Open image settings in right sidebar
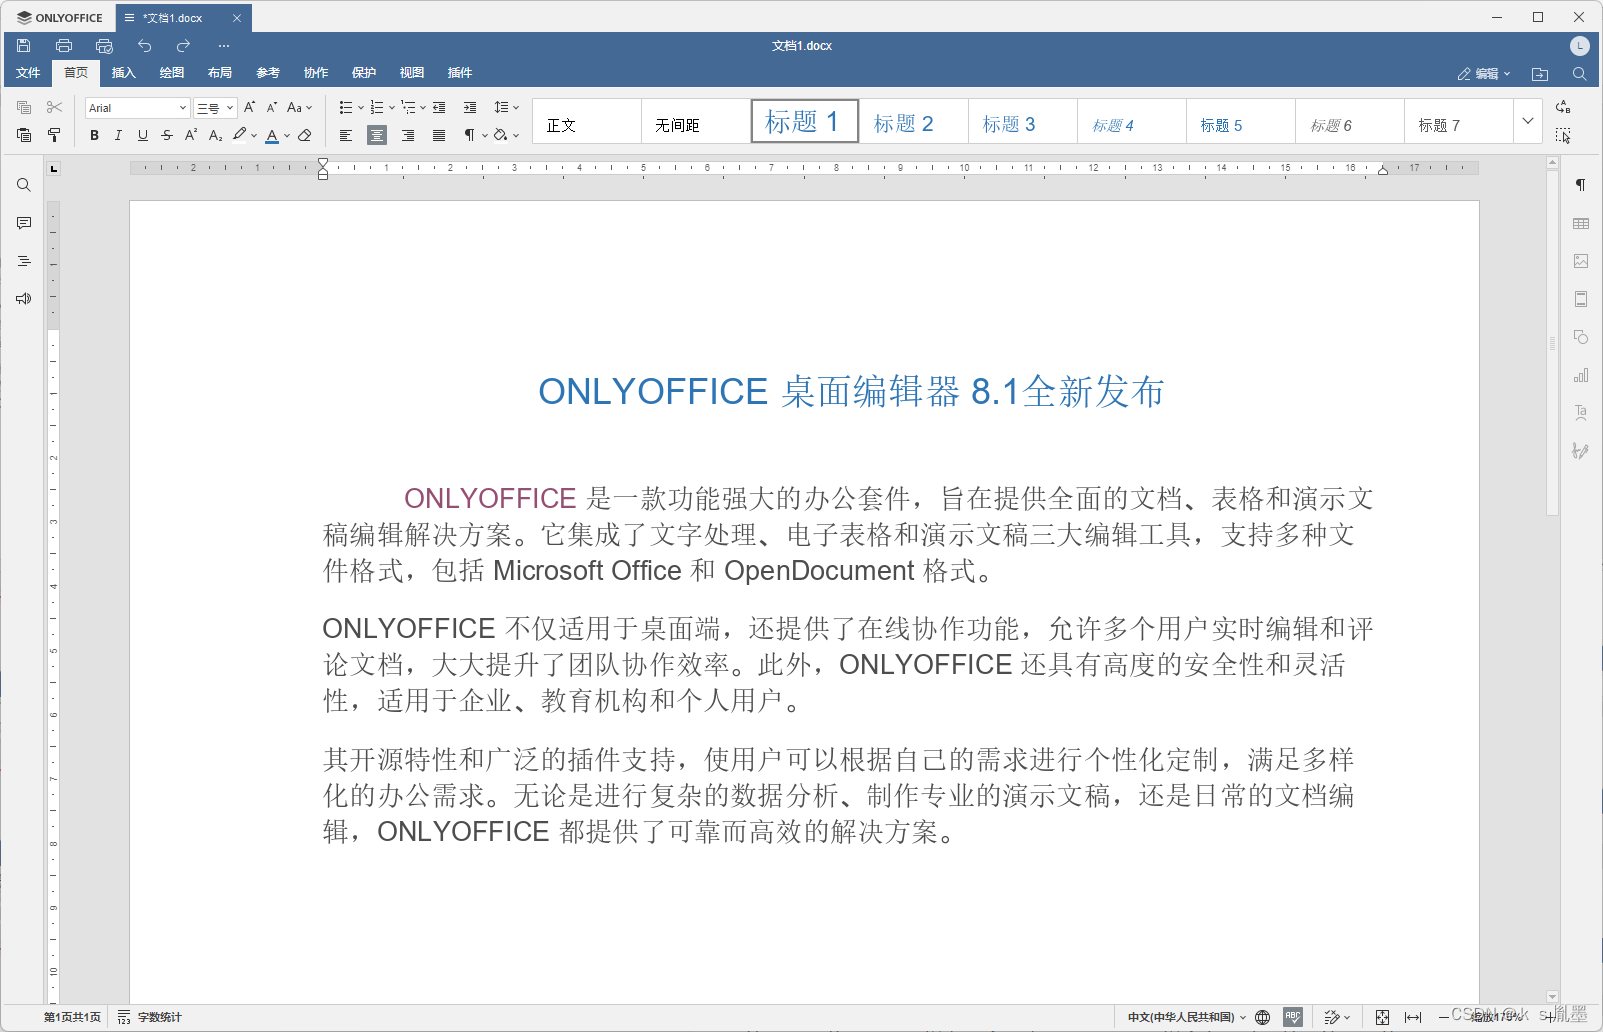 1581,261
